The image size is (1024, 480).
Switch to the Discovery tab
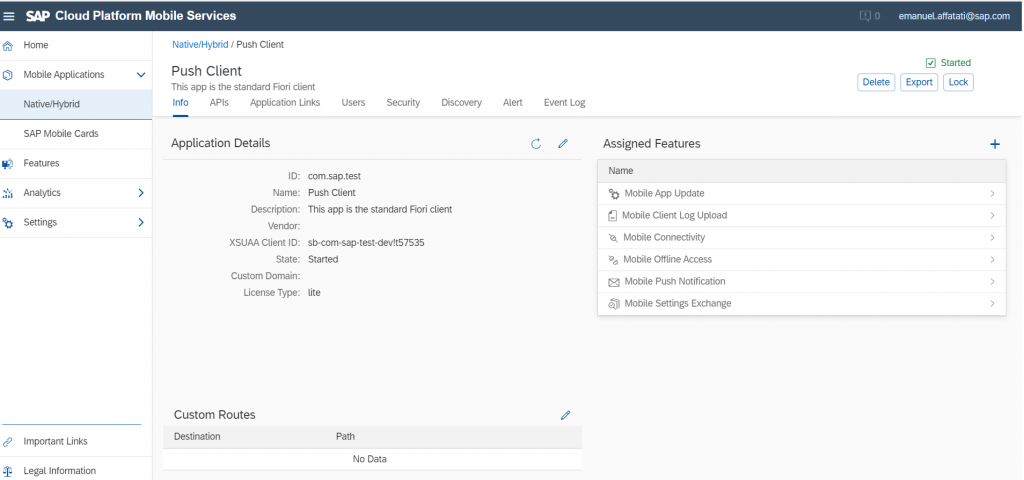pyautogui.click(x=462, y=103)
